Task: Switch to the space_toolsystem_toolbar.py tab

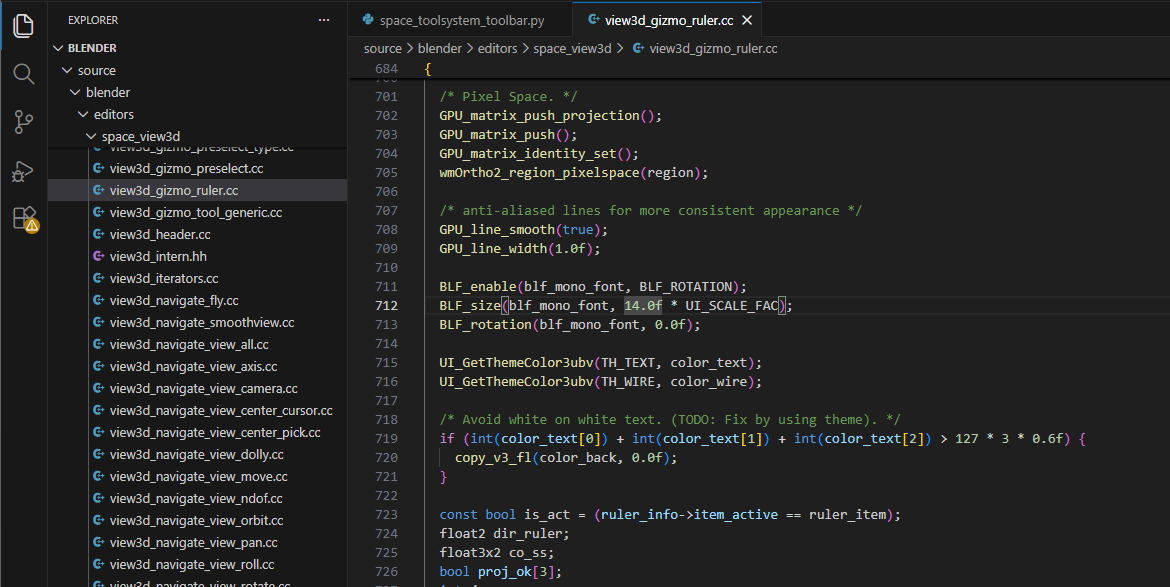Action: (x=460, y=20)
